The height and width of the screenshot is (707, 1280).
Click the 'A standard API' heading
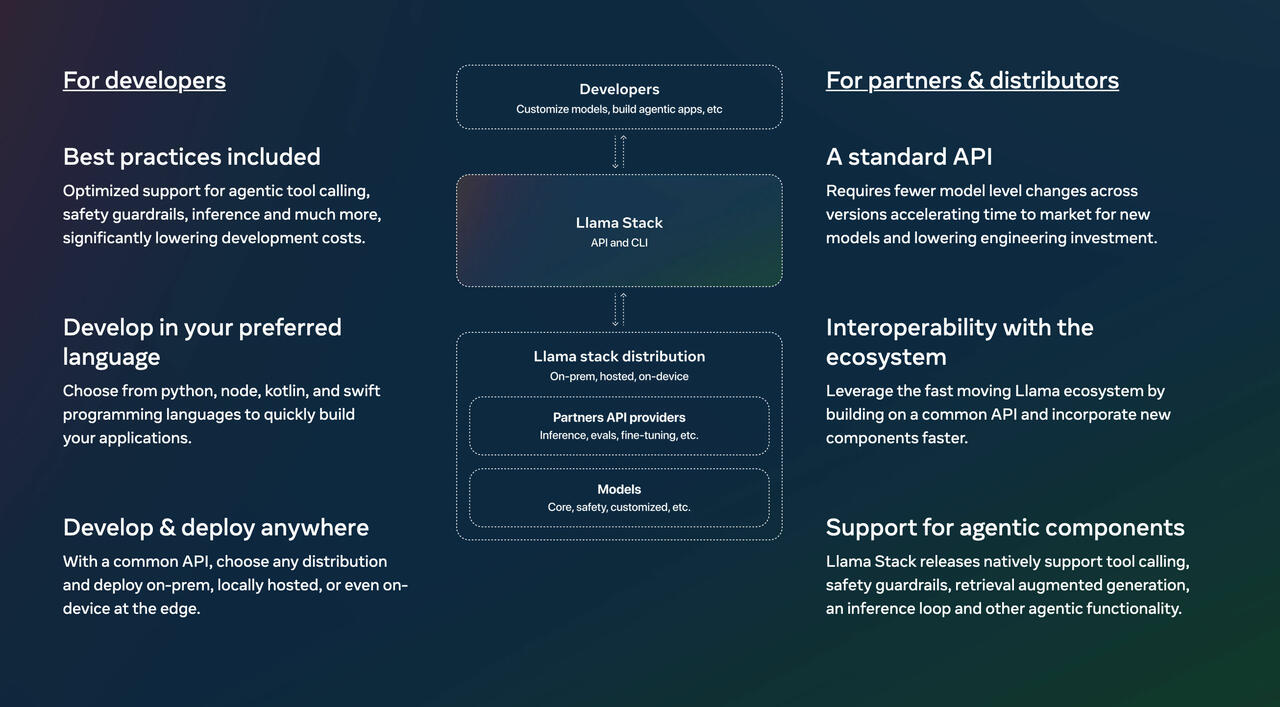click(x=909, y=157)
